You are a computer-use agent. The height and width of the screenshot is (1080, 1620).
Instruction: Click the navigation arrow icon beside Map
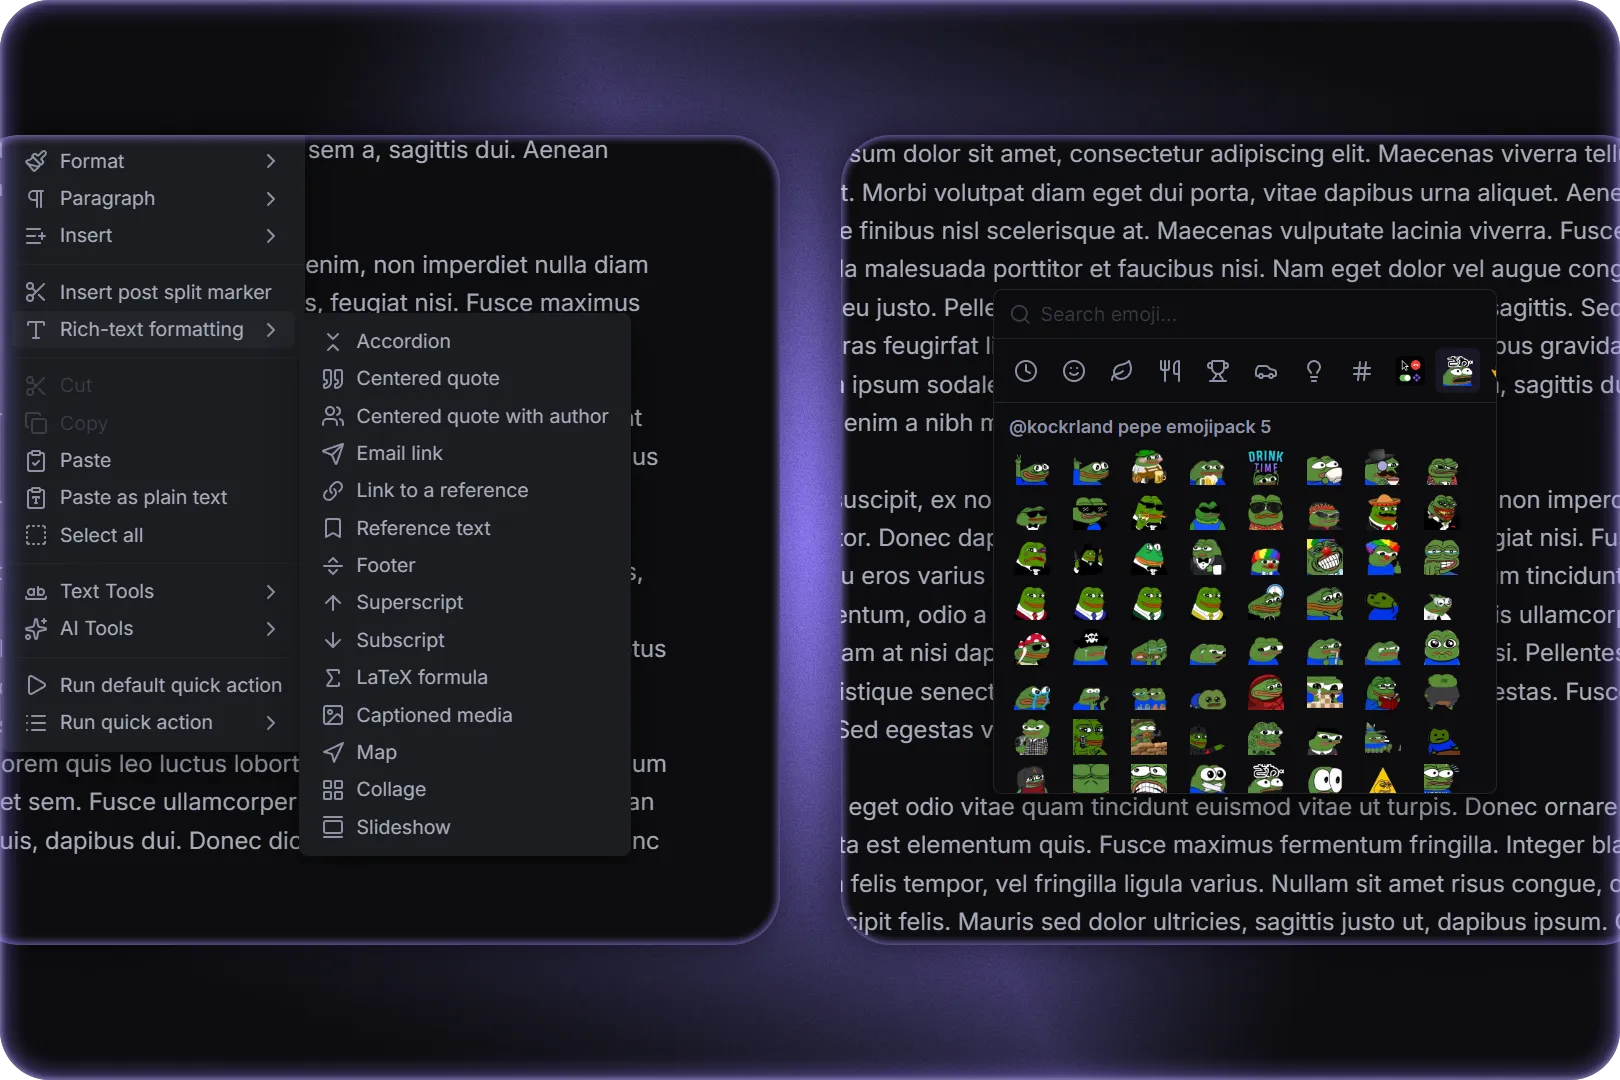[333, 753]
